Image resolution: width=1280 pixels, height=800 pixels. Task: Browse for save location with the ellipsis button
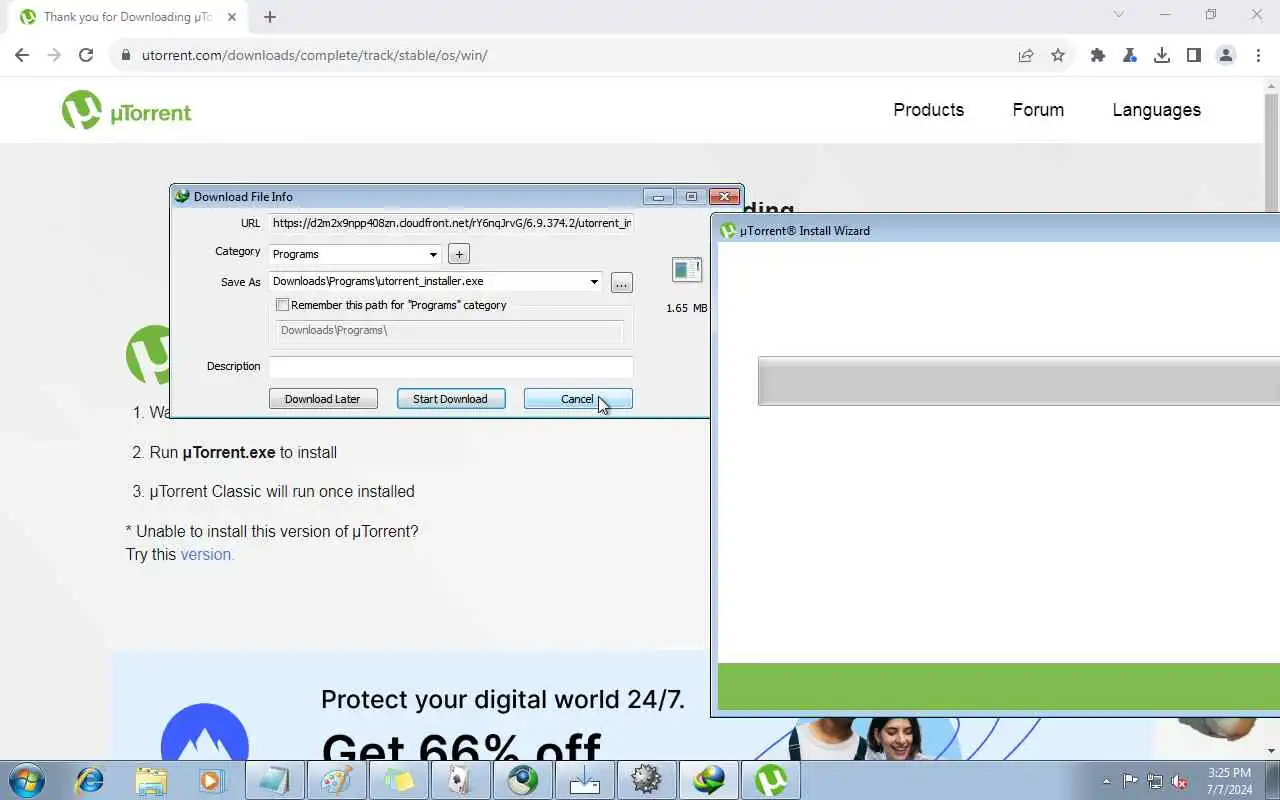click(622, 283)
